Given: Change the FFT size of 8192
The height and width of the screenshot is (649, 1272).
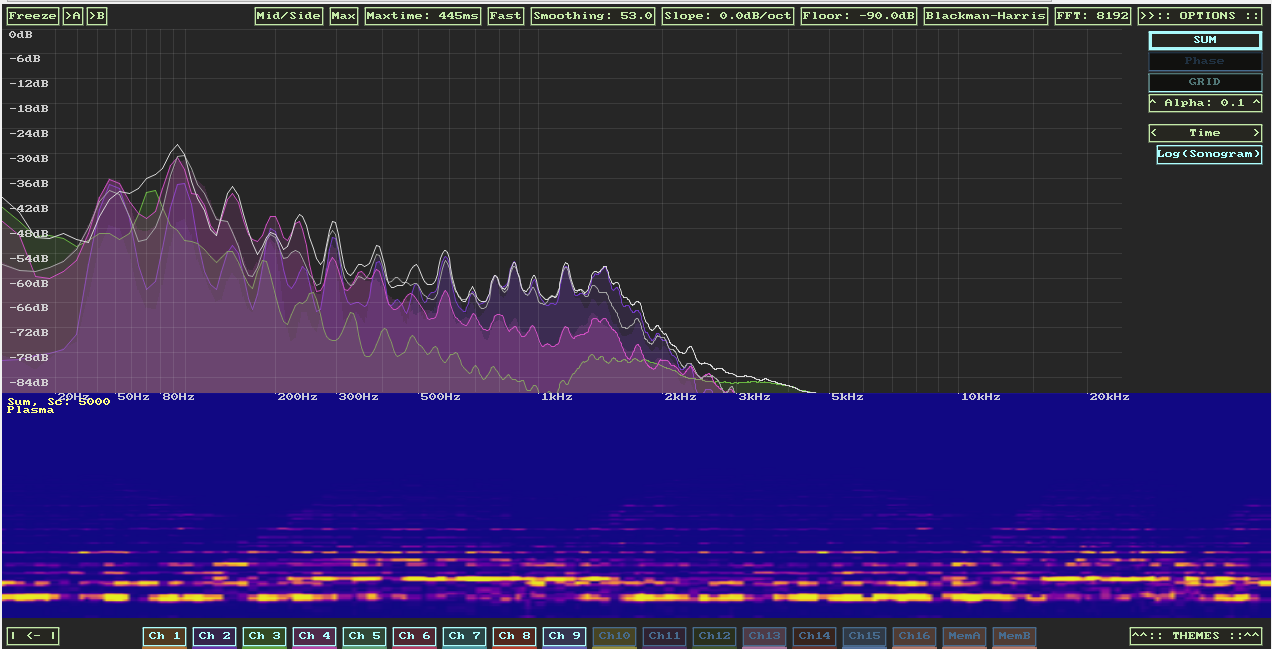Looking at the screenshot, I should pos(1092,15).
